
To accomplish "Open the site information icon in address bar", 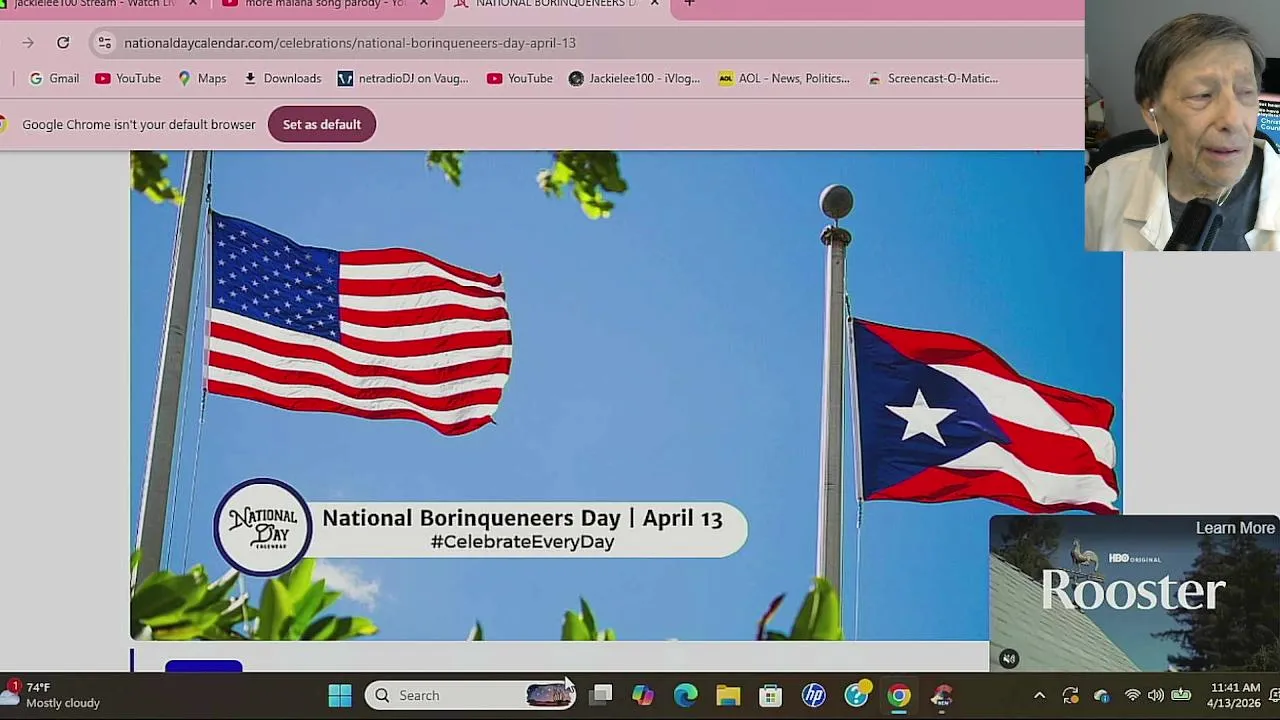I will [x=104, y=43].
